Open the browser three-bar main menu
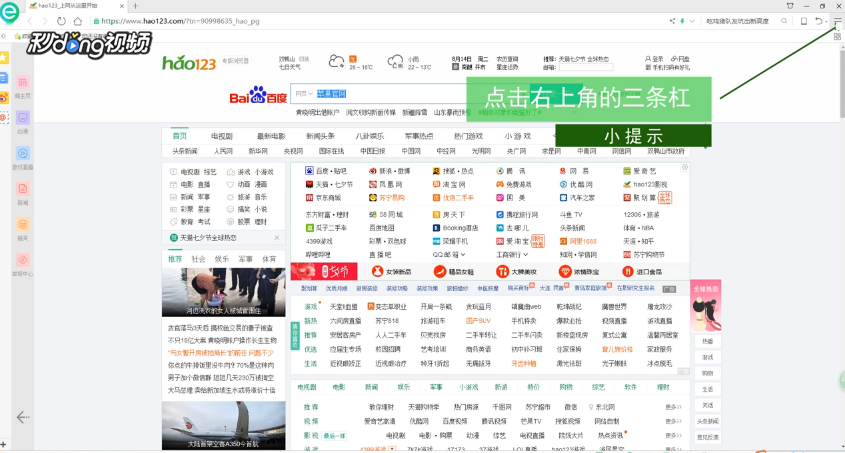The height and width of the screenshot is (453, 845). (x=837, y=21)
